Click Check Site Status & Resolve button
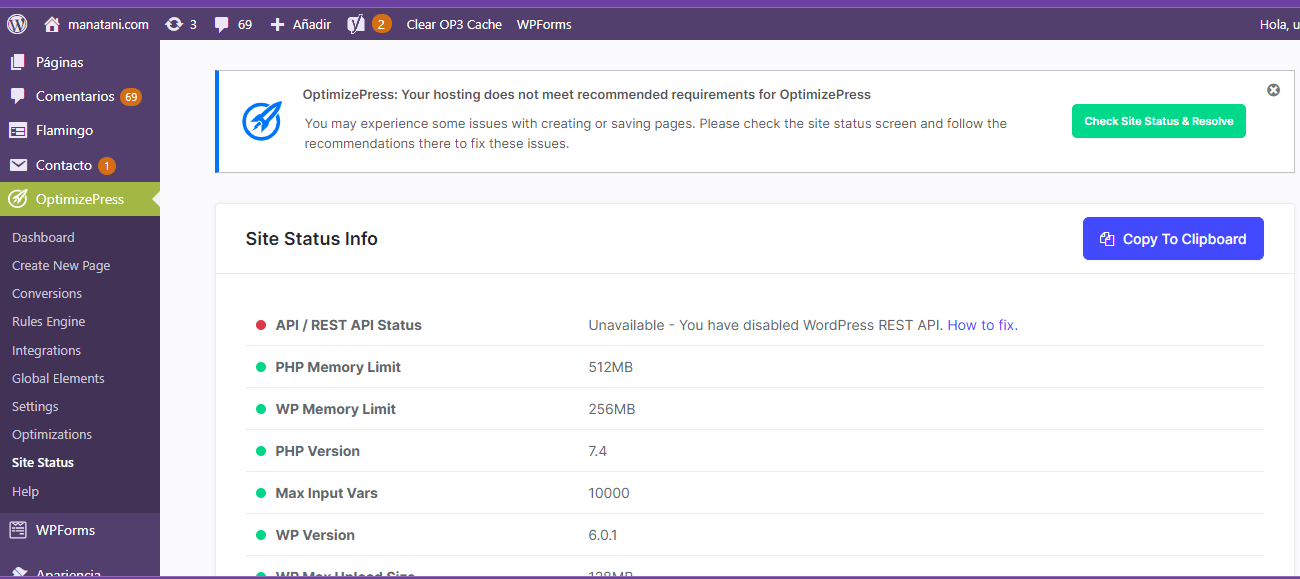Image resolution: width=1300 pixels, height=579 pixels. [x=1158, y=121]
